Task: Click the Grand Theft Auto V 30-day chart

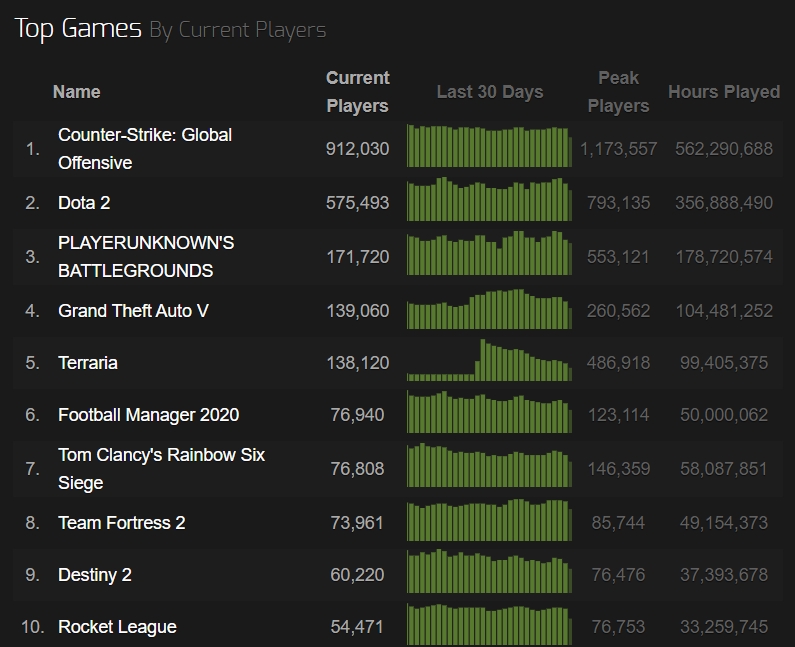Action: coord(489,309)
